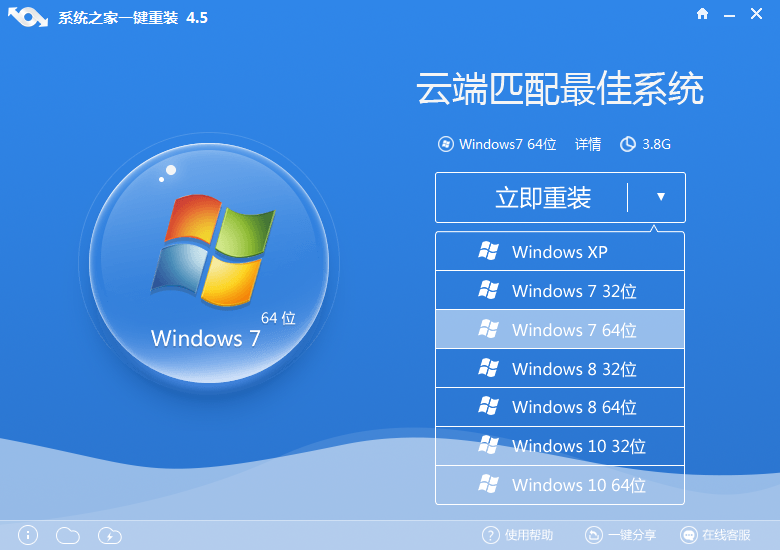780x550 pixels.
Task: Click the Windows 7 glass orb image
Action: tap(209, 263)
